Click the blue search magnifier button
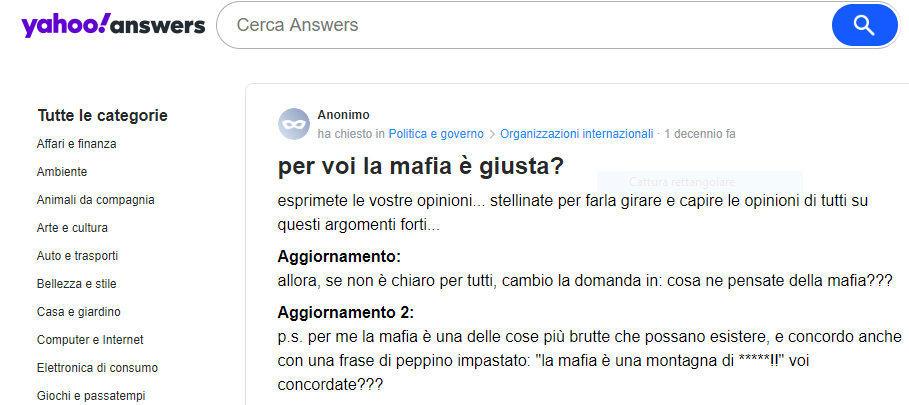 point(864,25)
